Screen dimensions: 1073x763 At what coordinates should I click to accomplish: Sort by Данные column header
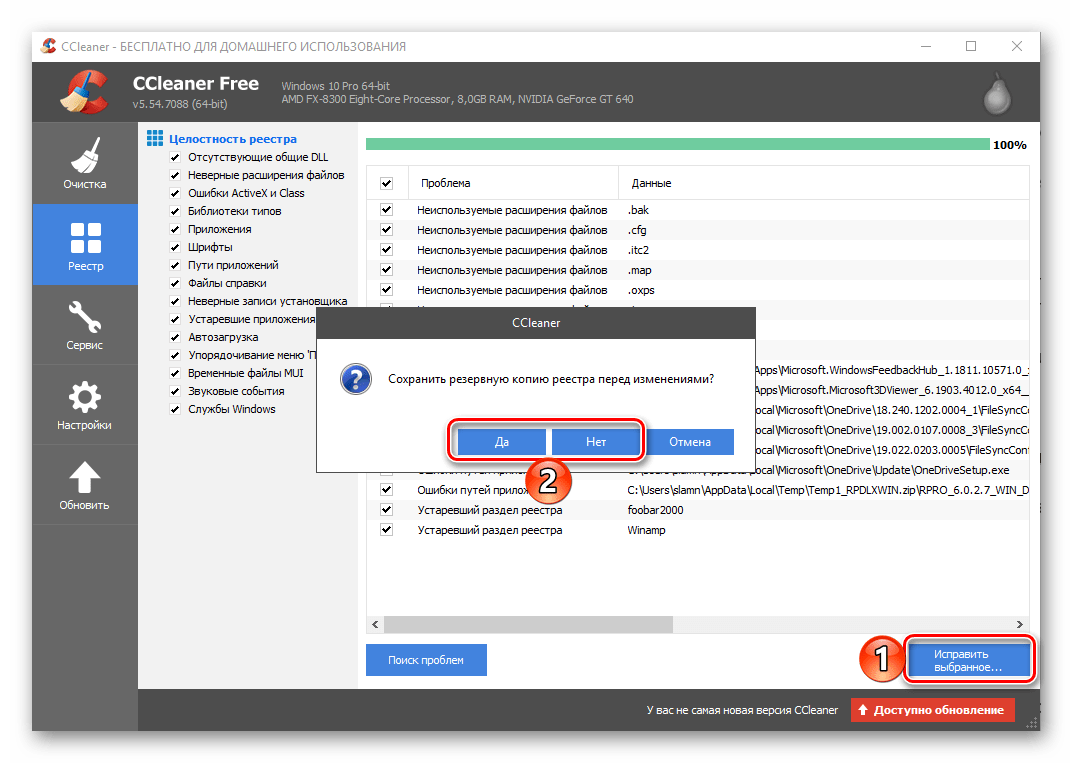824,183
